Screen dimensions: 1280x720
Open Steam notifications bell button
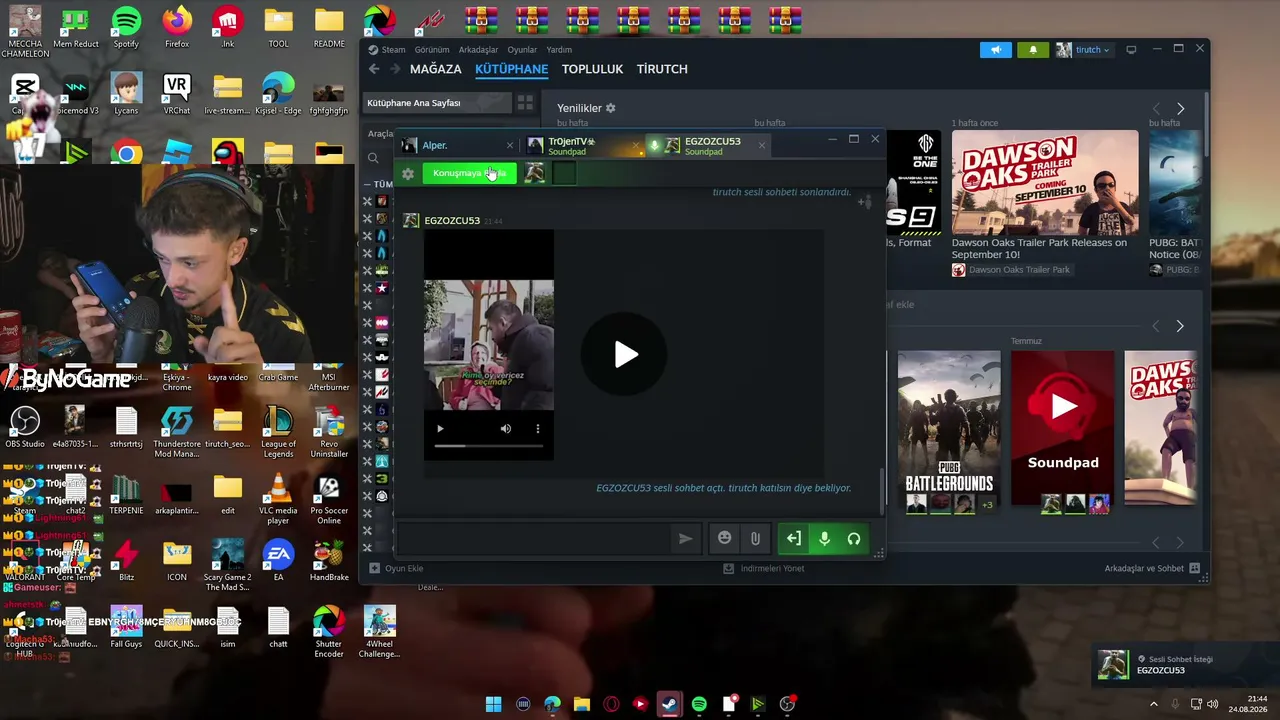[x=1034, y=50]
